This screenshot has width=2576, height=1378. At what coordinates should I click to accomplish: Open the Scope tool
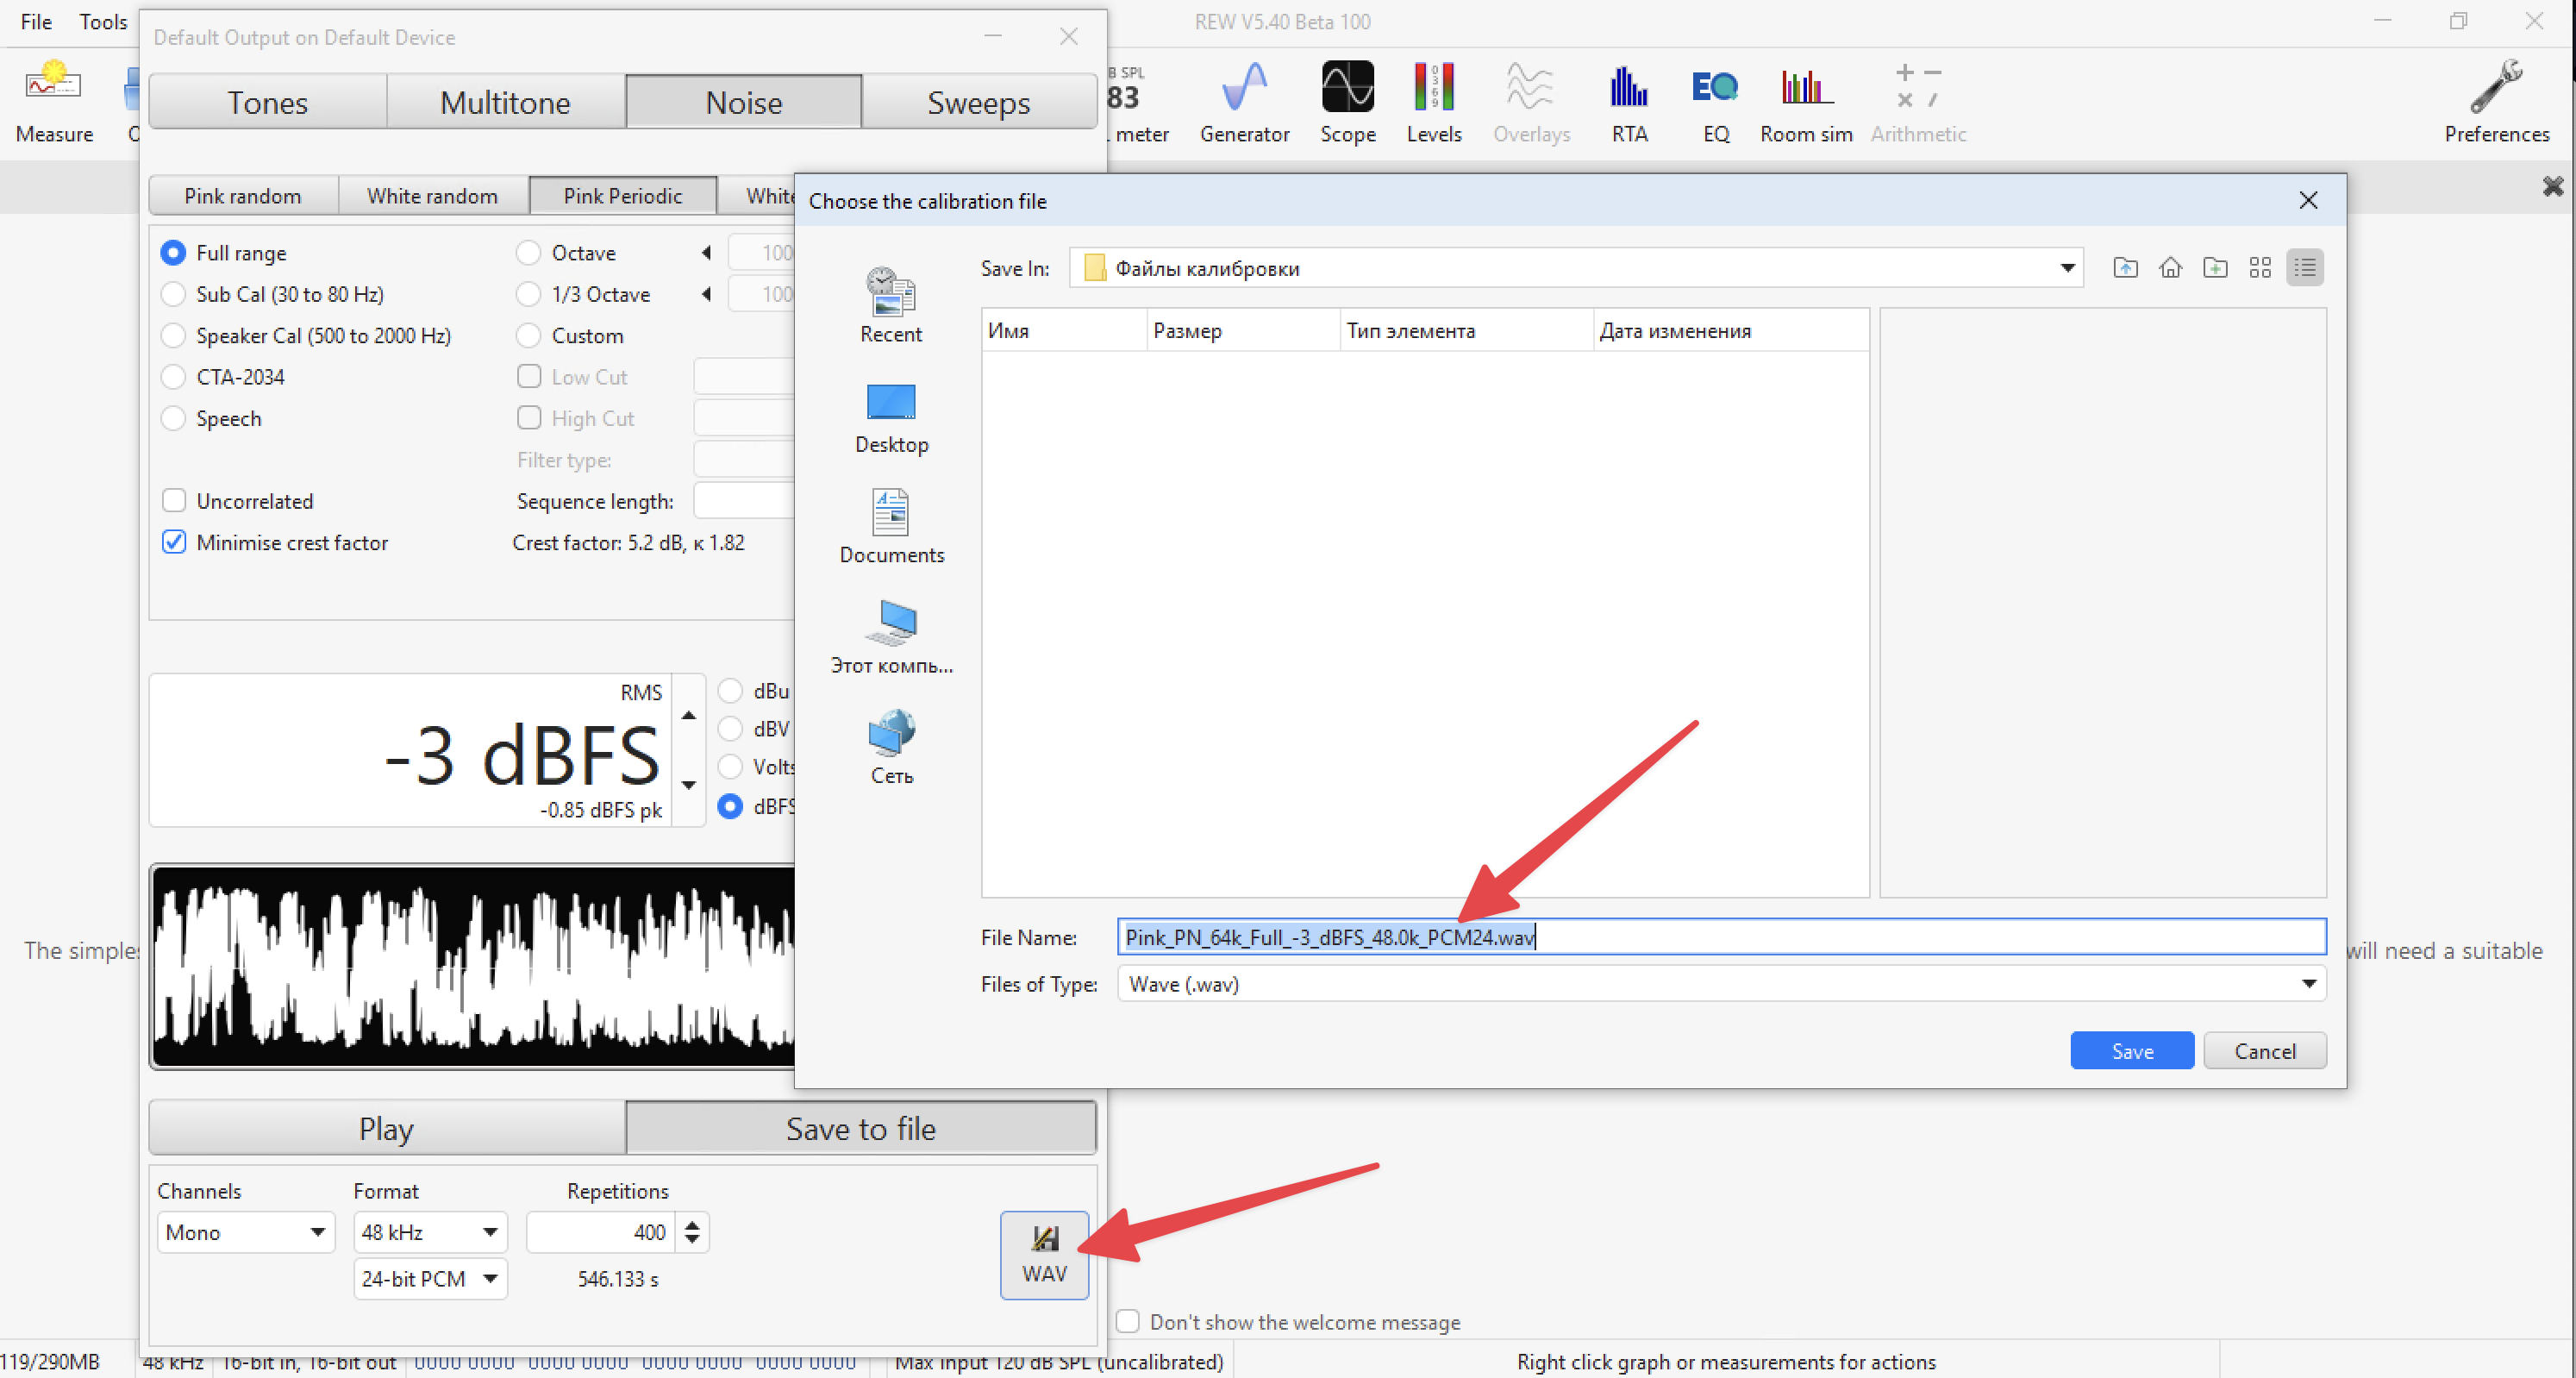[1347, 102]
